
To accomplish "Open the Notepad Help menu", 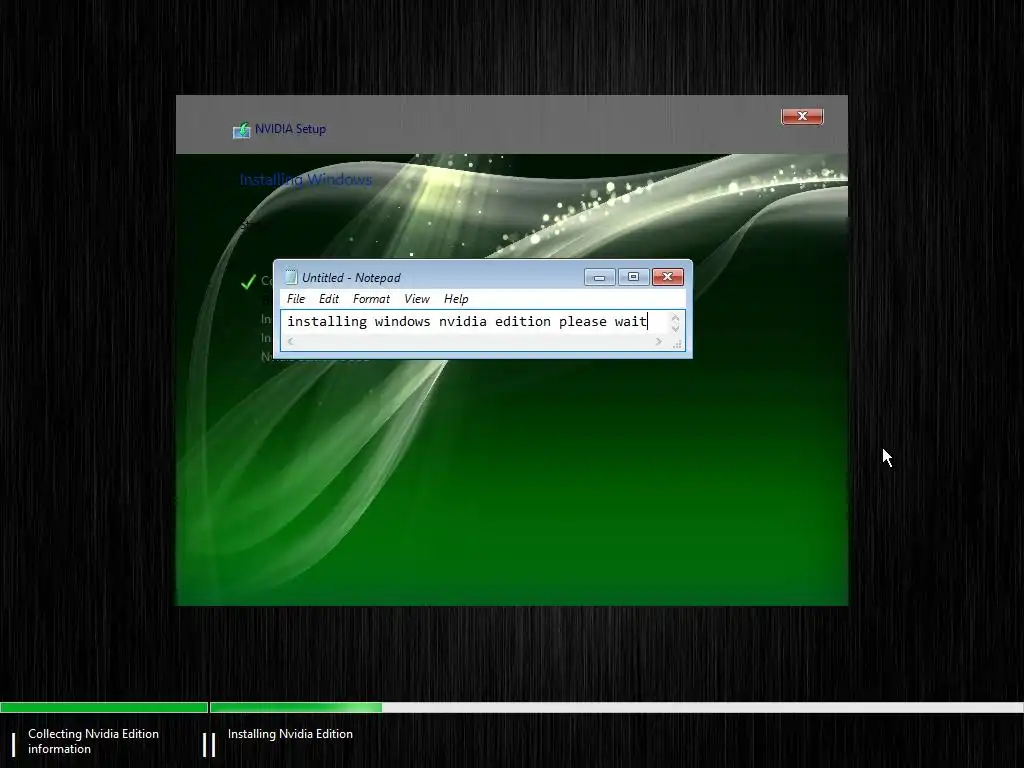I will coord(456,298).
